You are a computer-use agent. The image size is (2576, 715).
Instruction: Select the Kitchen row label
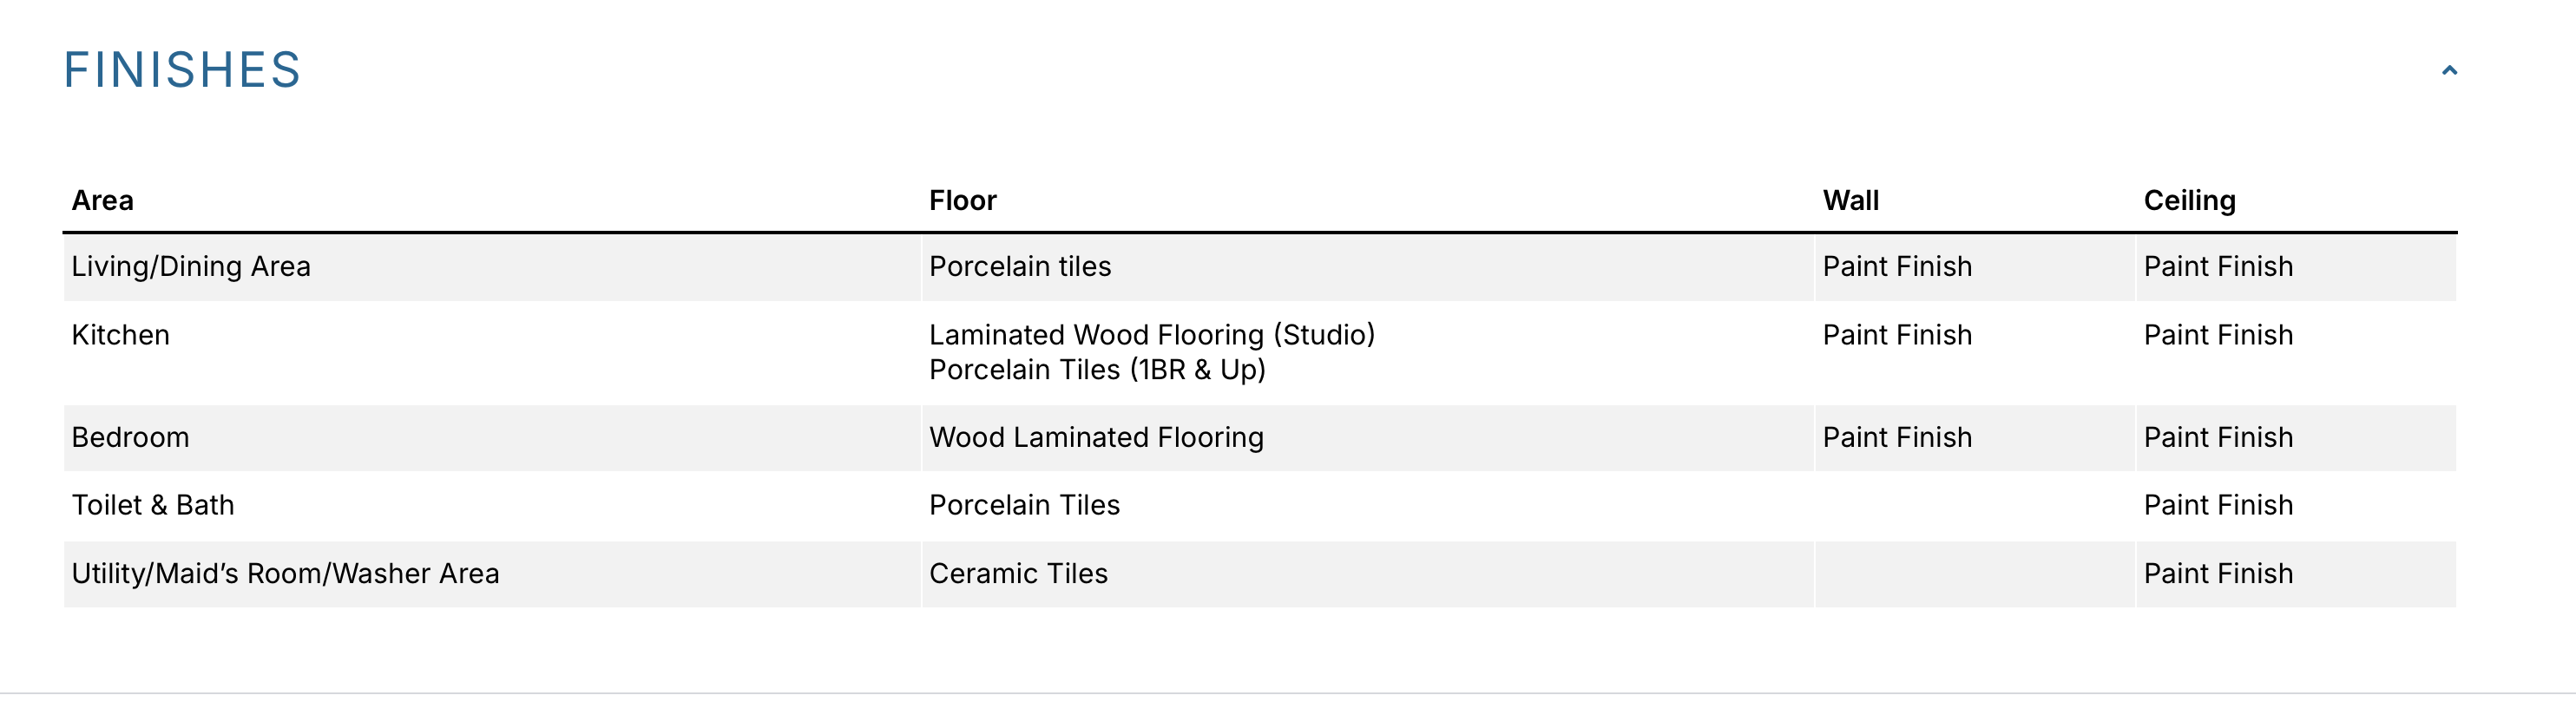pos(120,335)
